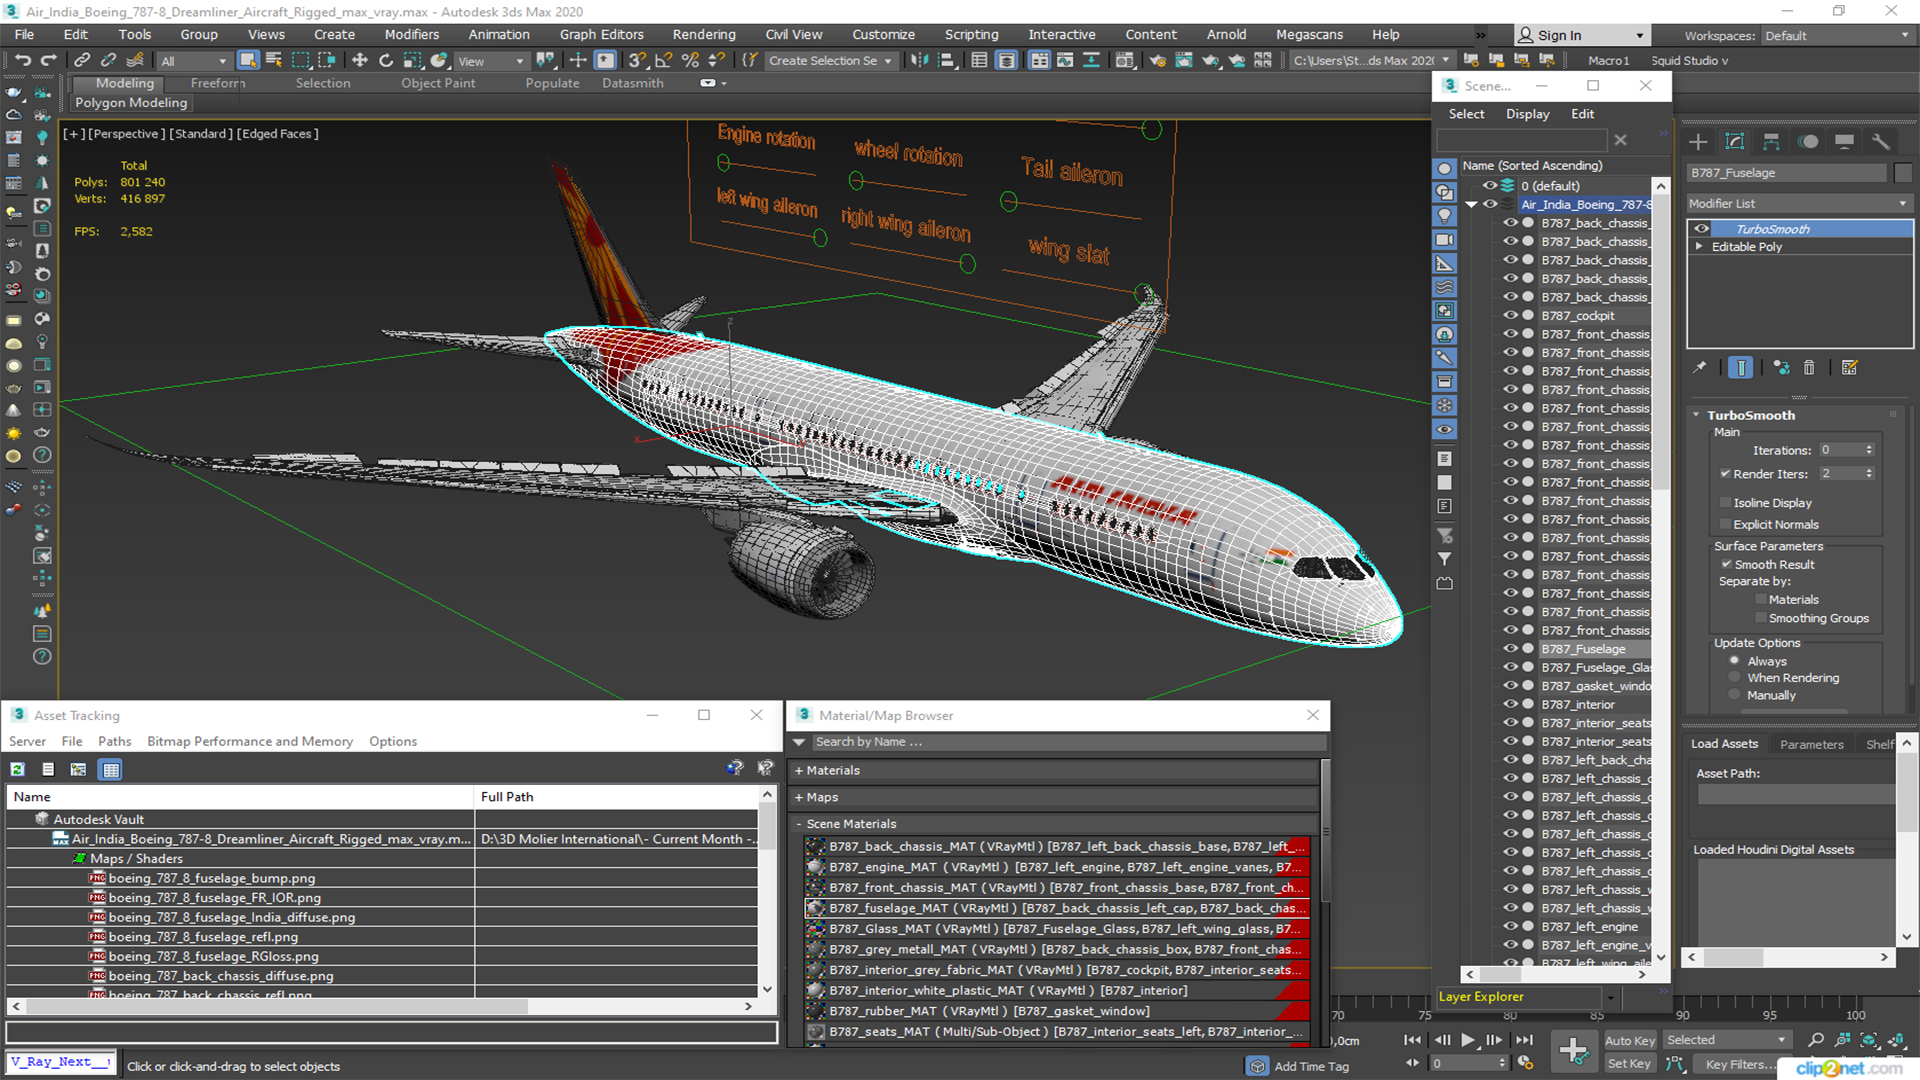Enable Isoline Display checkbox

1725,503
